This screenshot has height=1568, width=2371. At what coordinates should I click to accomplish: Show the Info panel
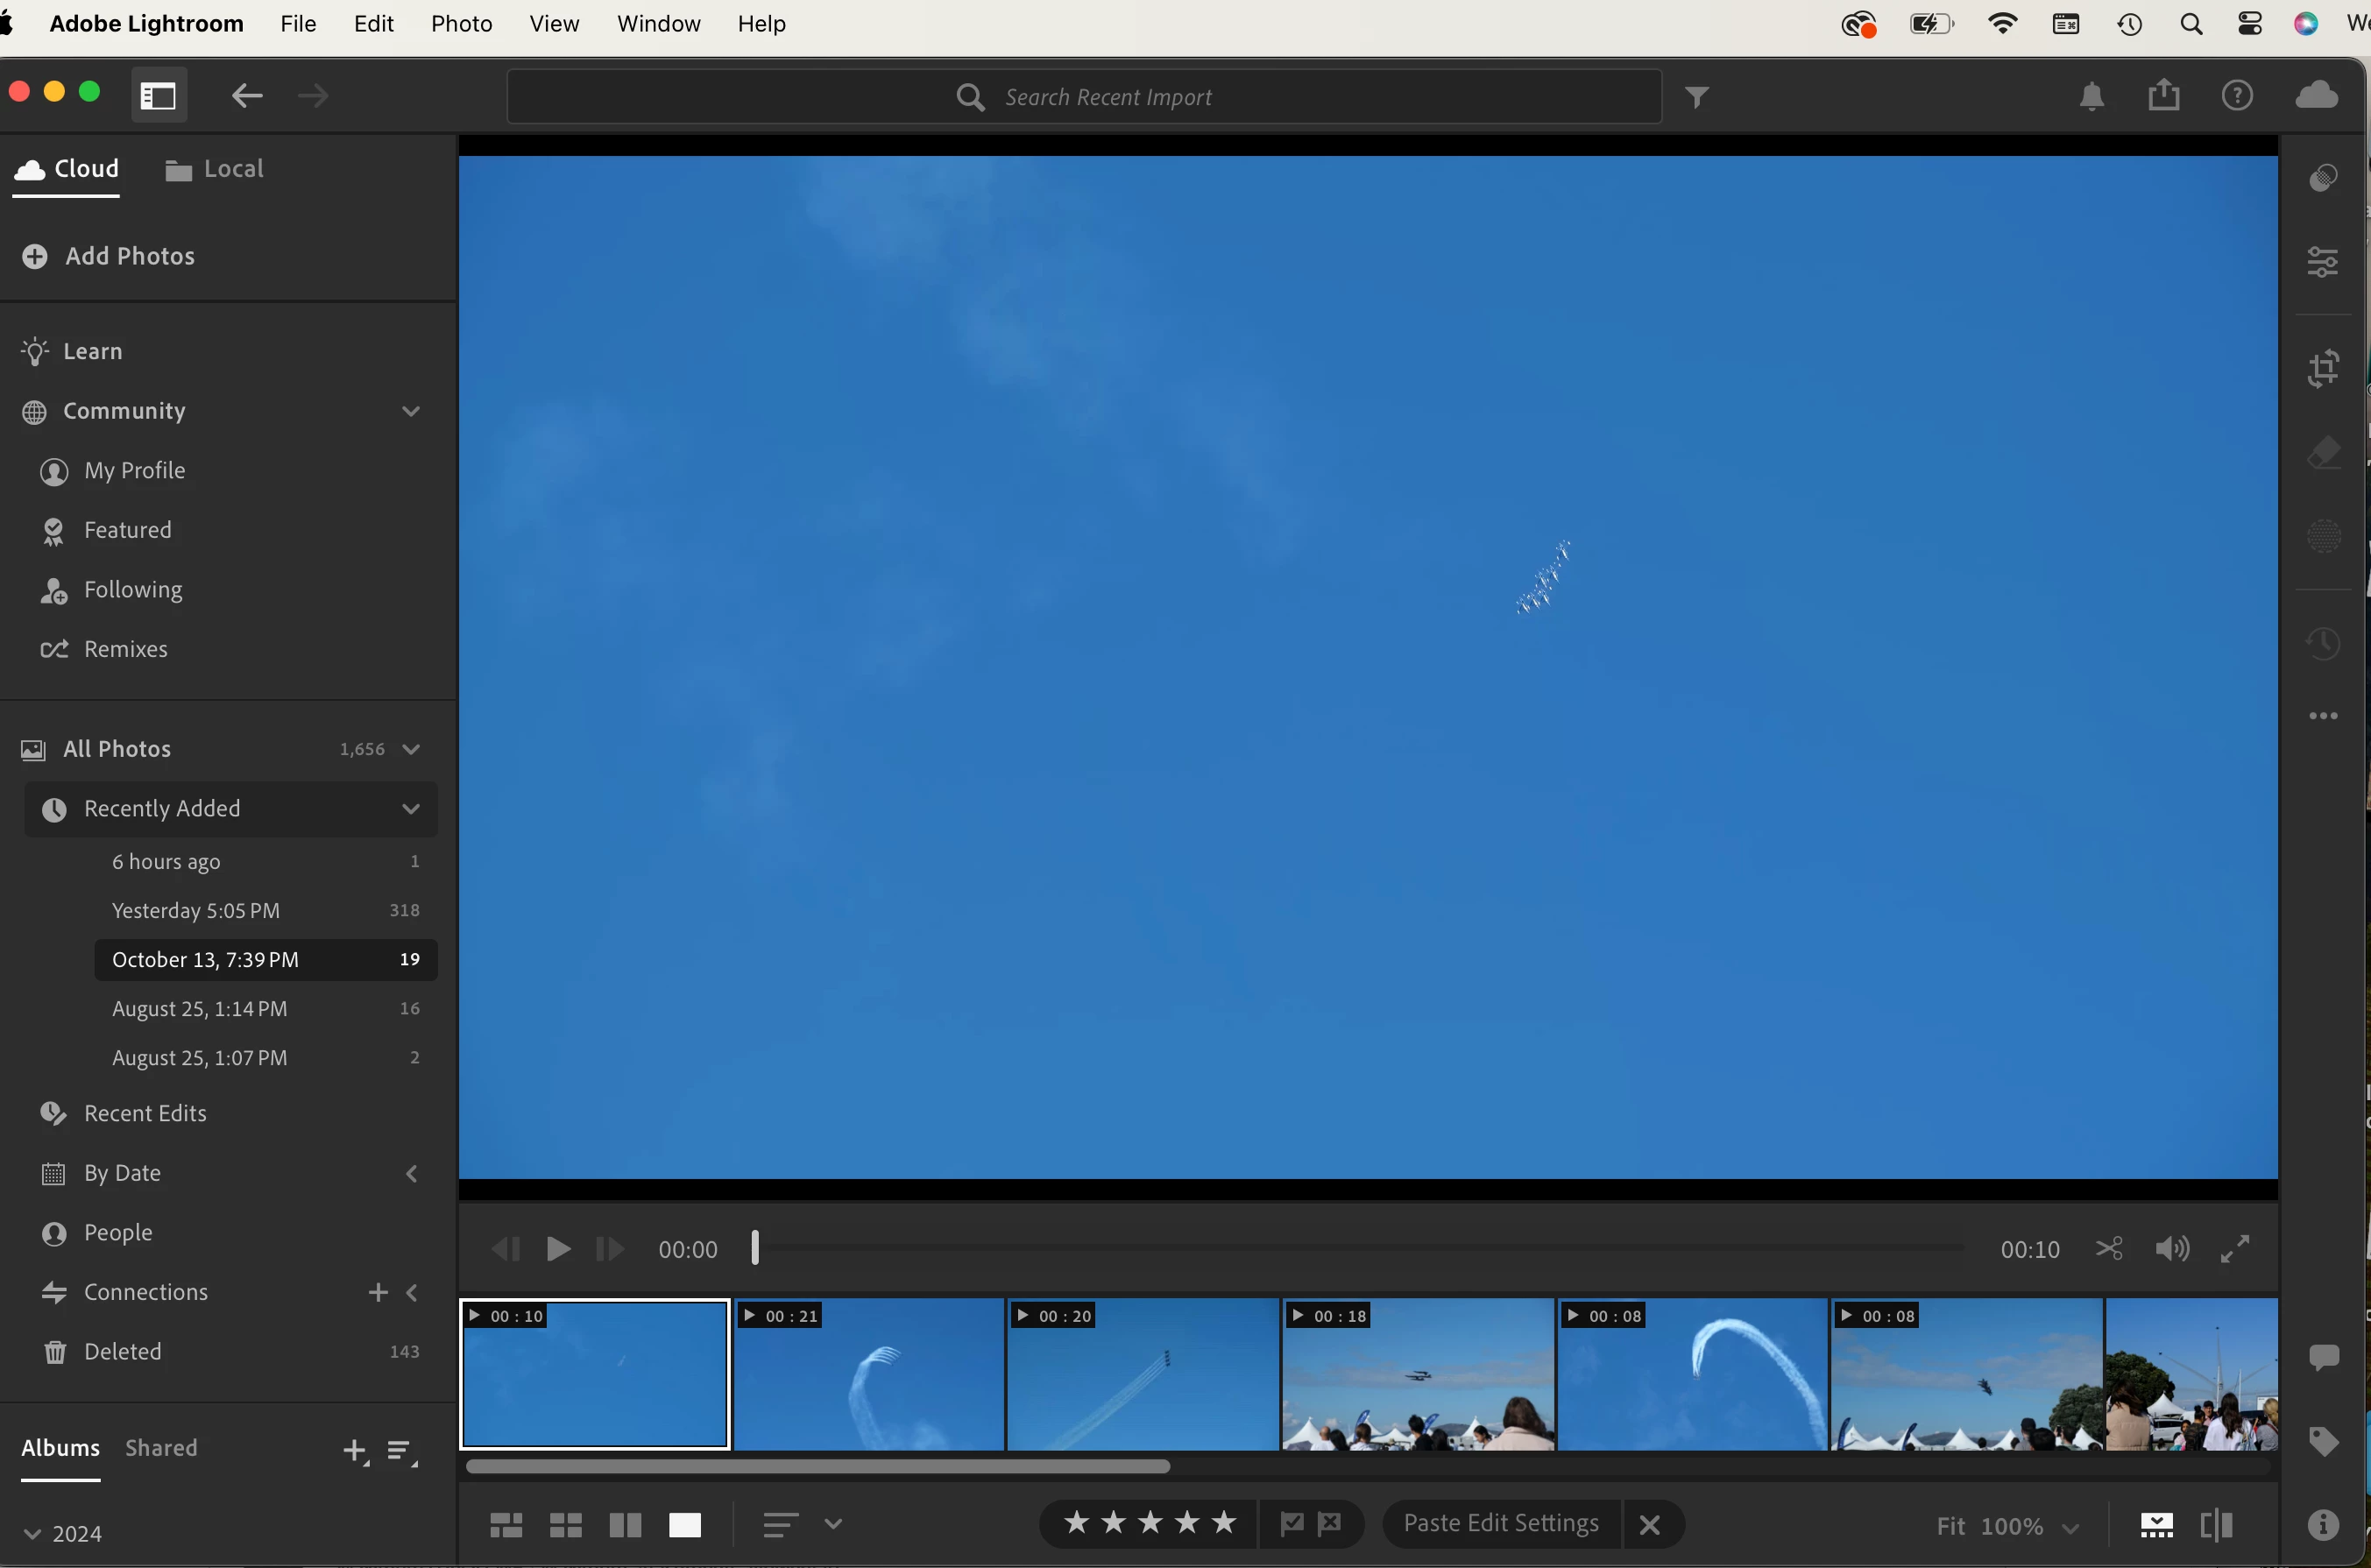(x=2322, y=1524)
